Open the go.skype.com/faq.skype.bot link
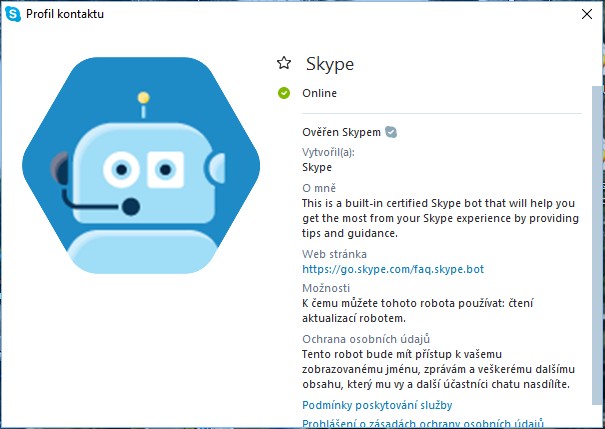Viewport: 605px width, 429px height. tap(393, 269)
